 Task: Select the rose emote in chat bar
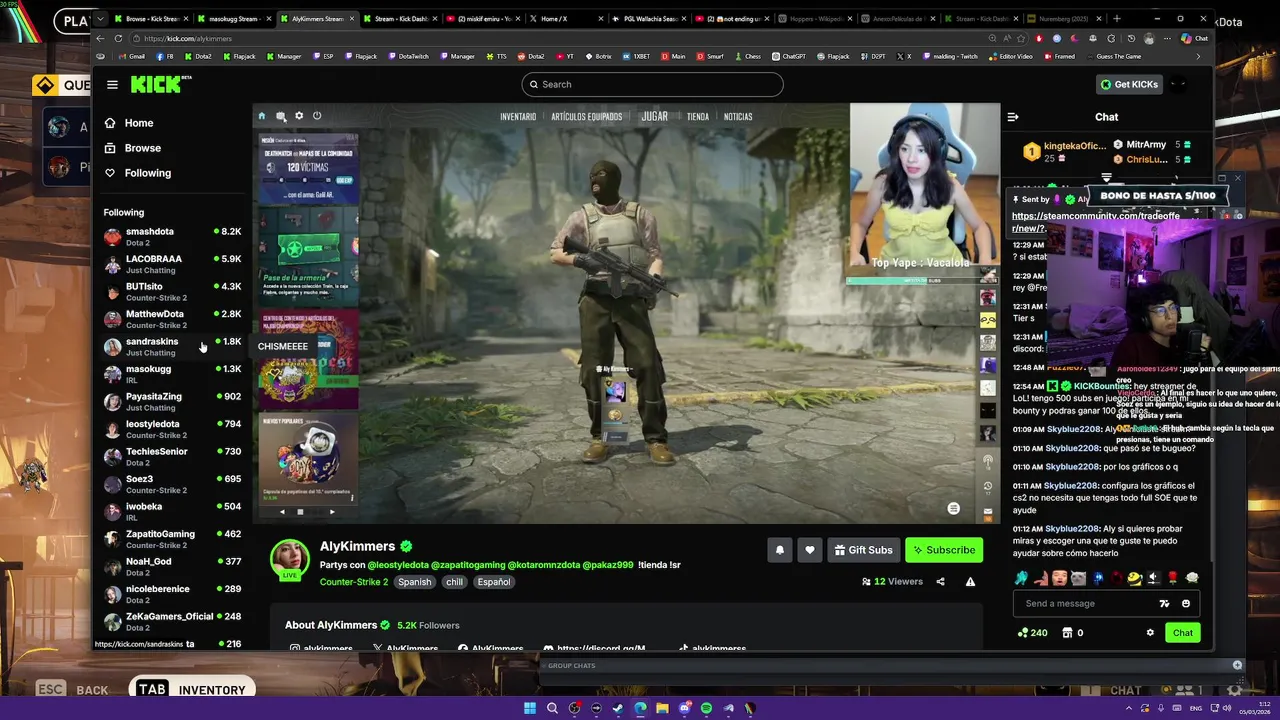click(1173, 578)
